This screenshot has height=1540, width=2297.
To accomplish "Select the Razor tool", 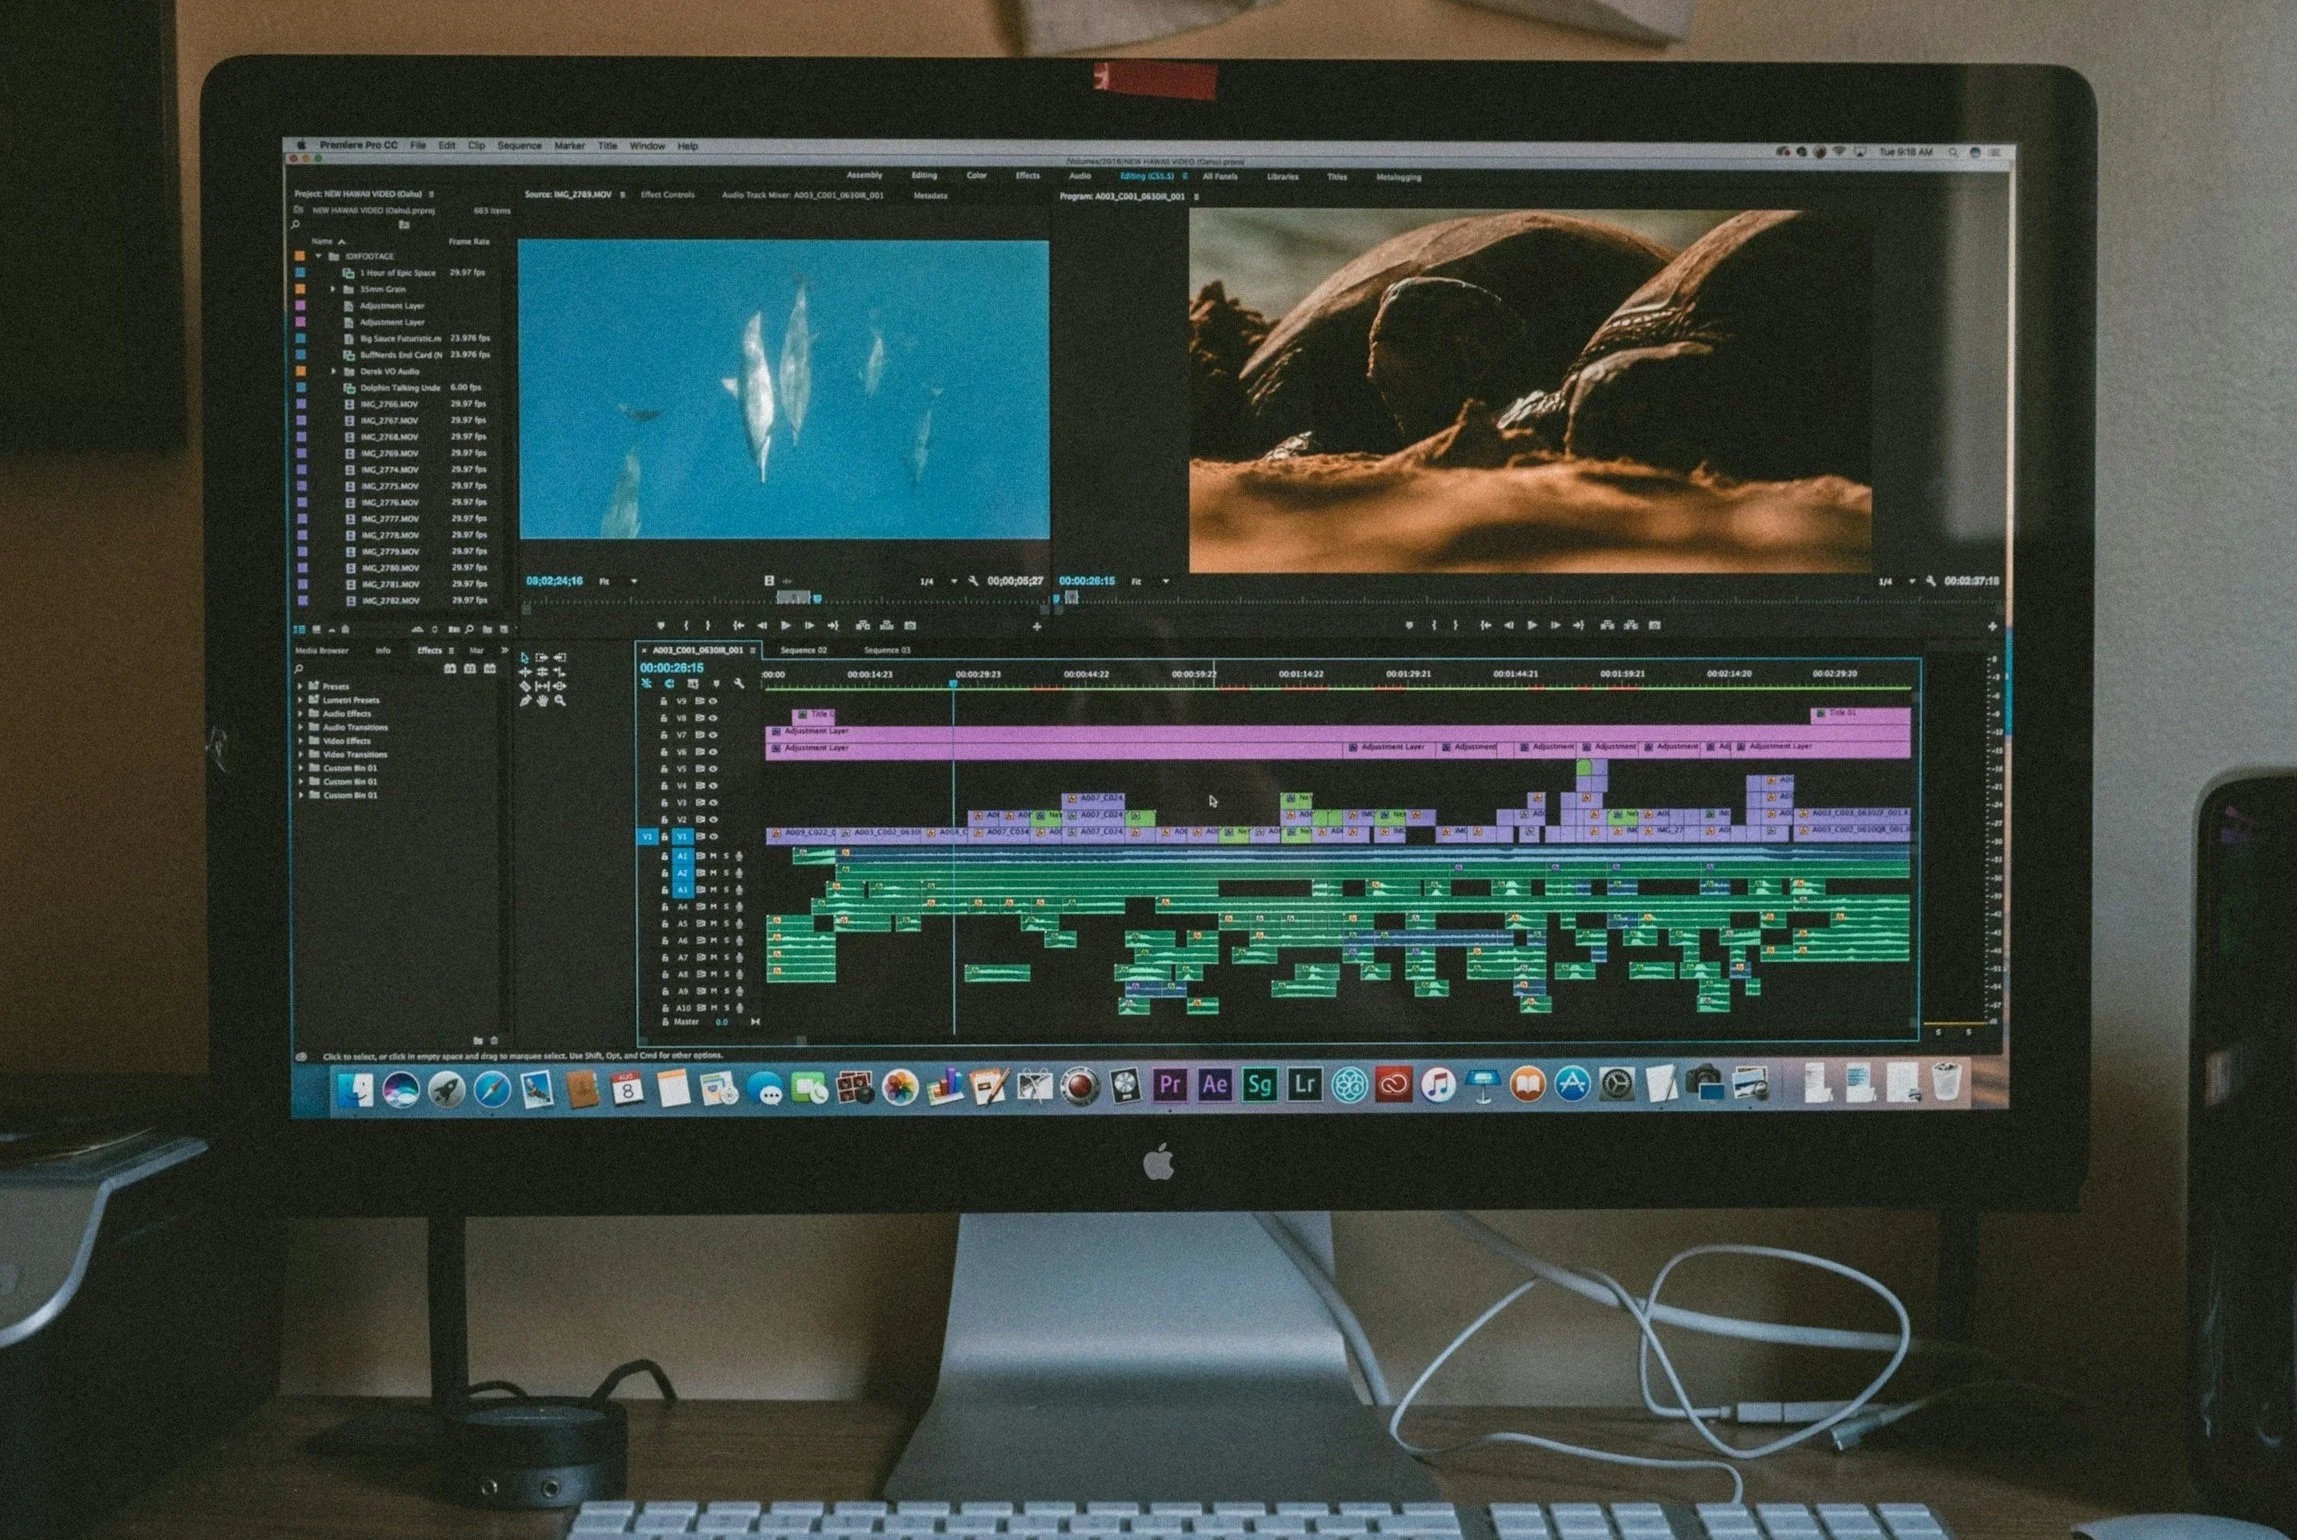I will pyautogui.click(x=525, y=686).
